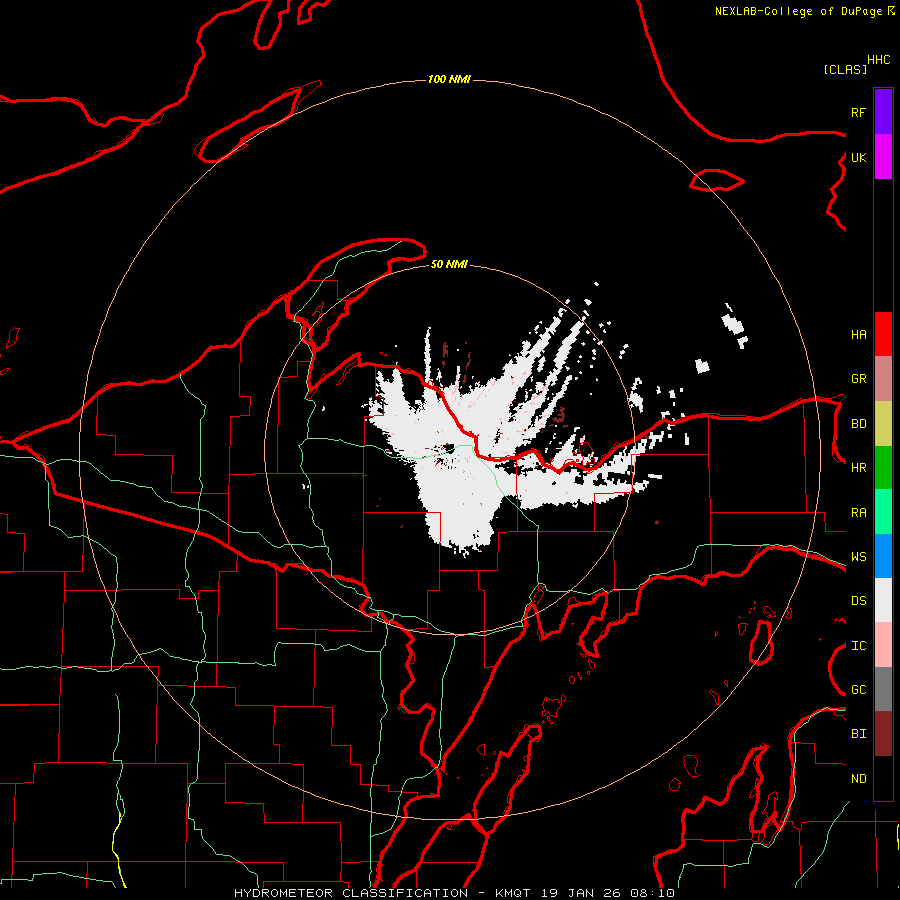Click the IC legend label
Screen dimensions: 900x900
point(858,646)
